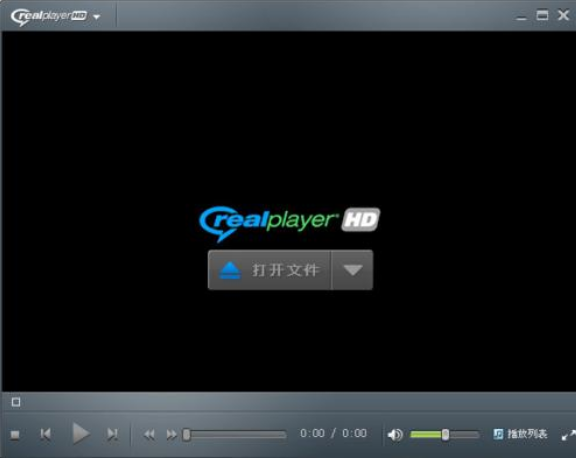Click the 播放列表 playlist music icon
The image size is (576, 458).
498,434
